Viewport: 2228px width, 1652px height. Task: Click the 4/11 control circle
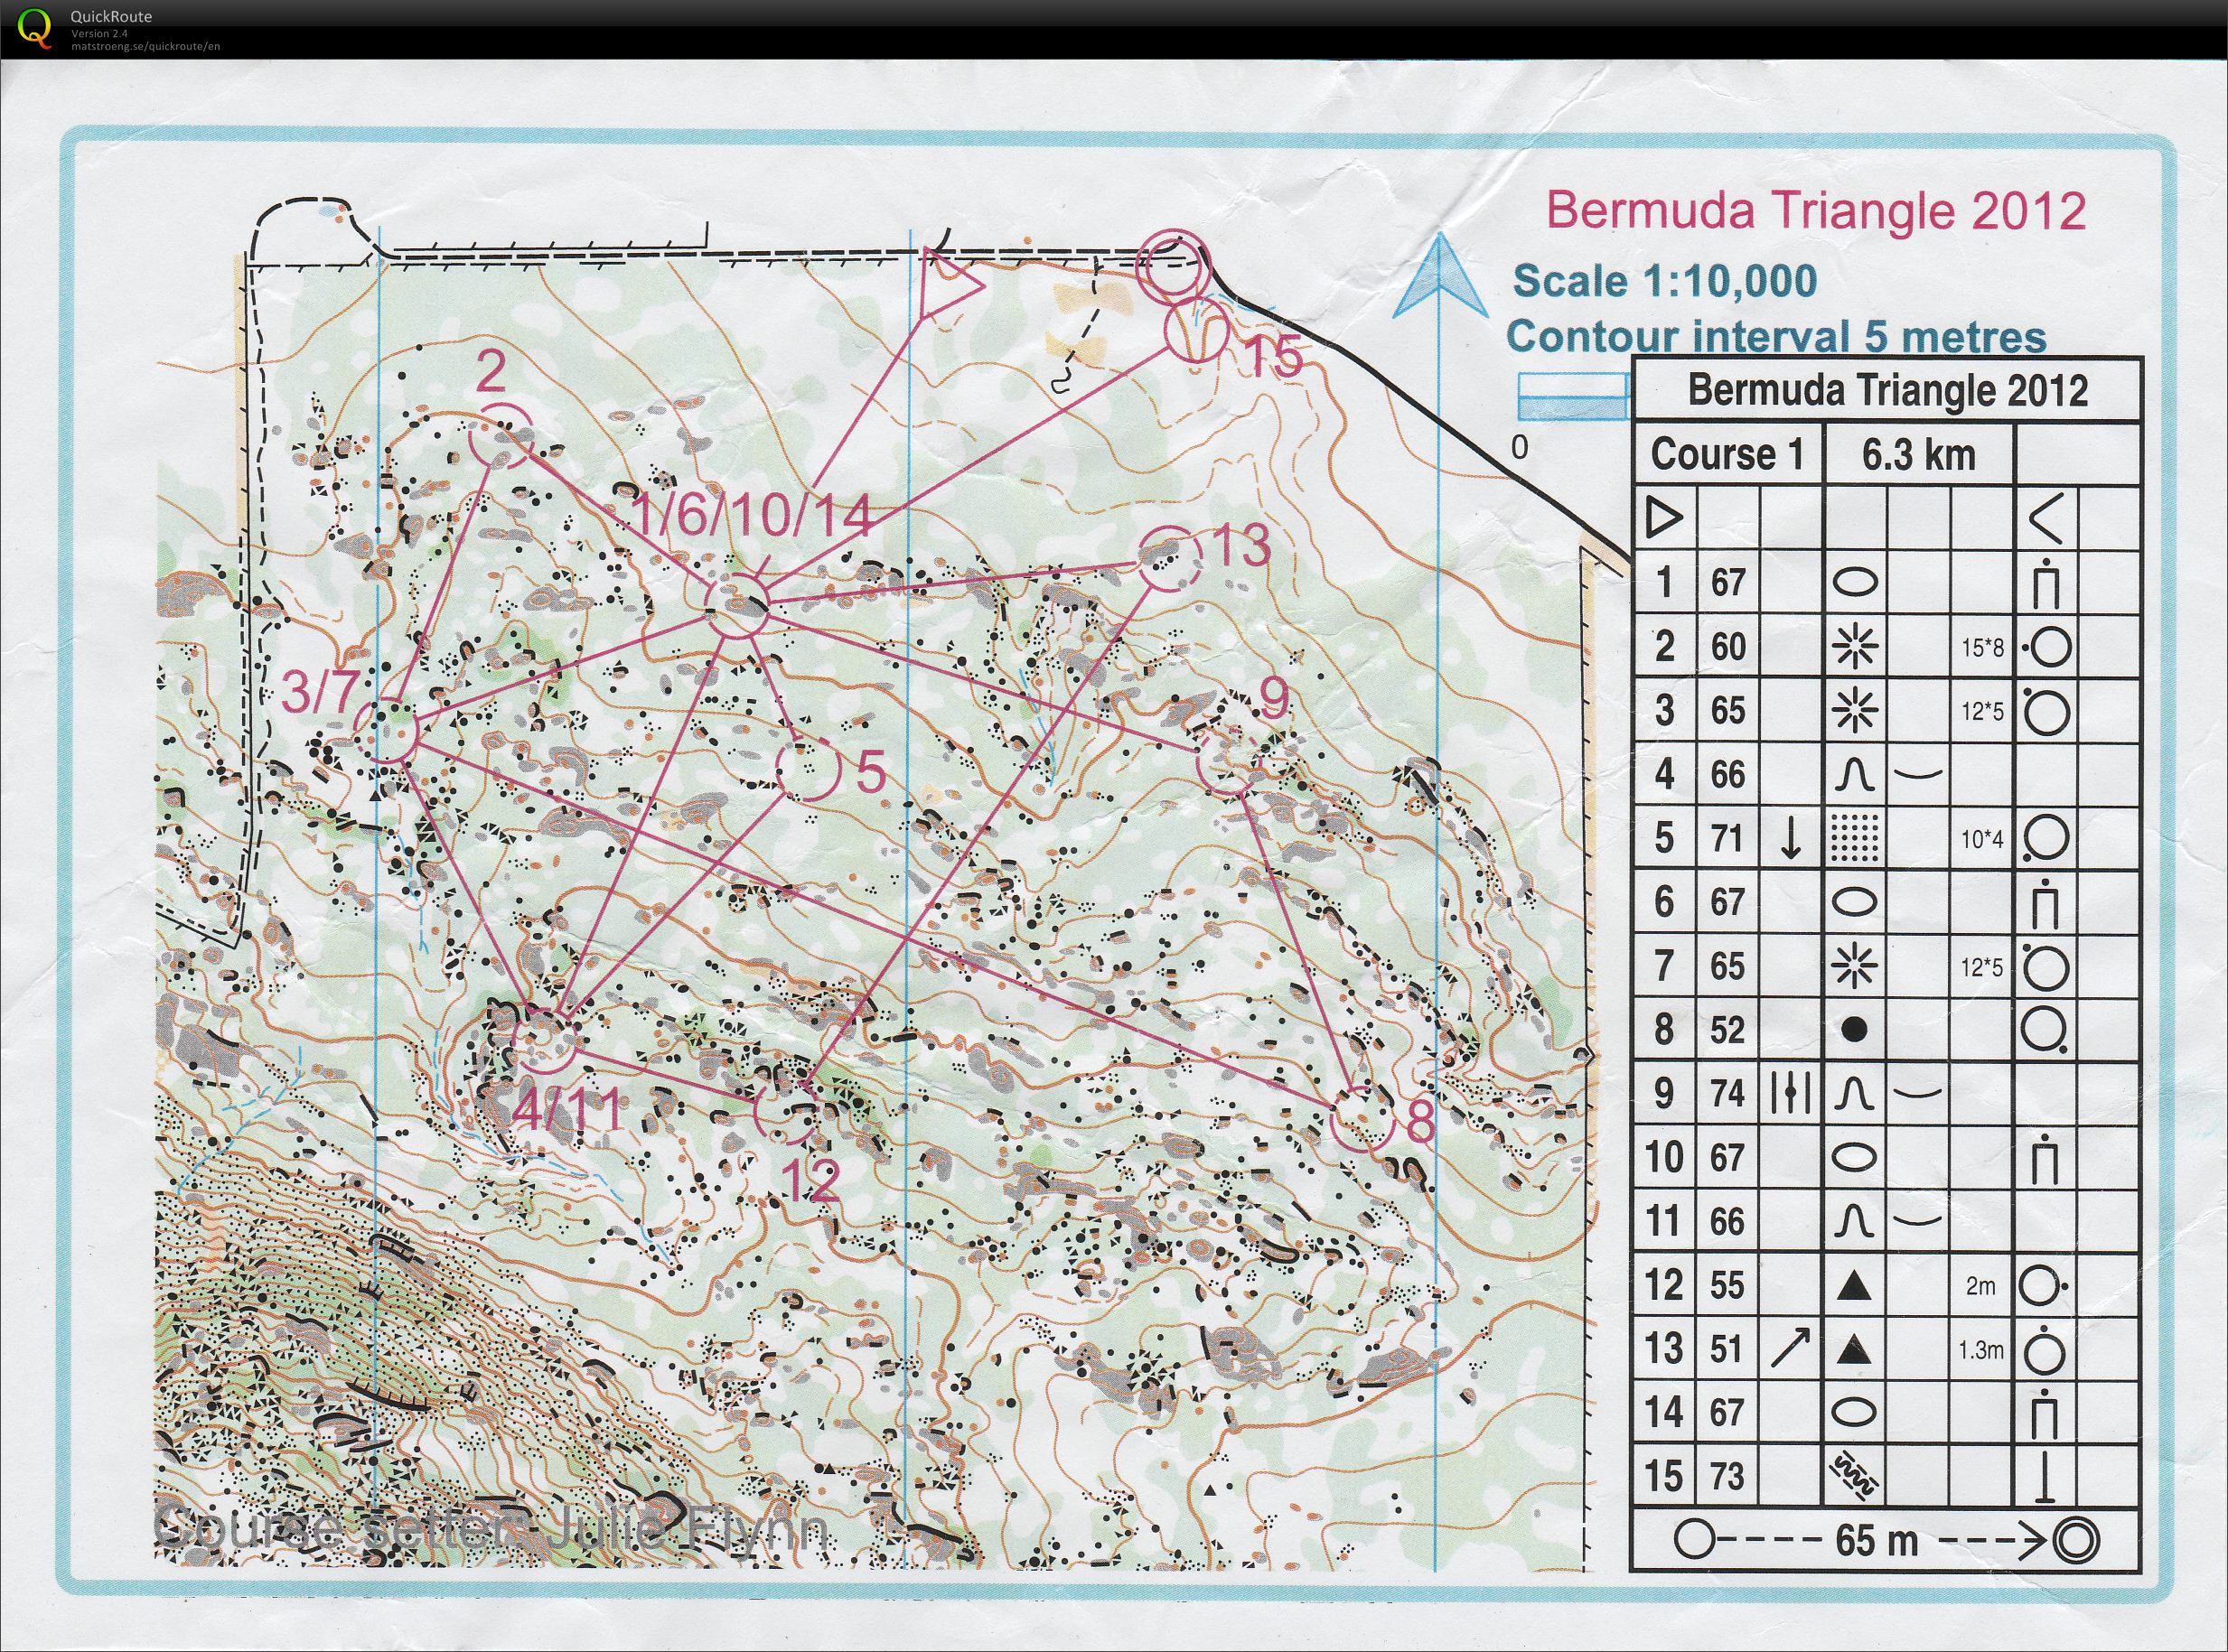543,1040
